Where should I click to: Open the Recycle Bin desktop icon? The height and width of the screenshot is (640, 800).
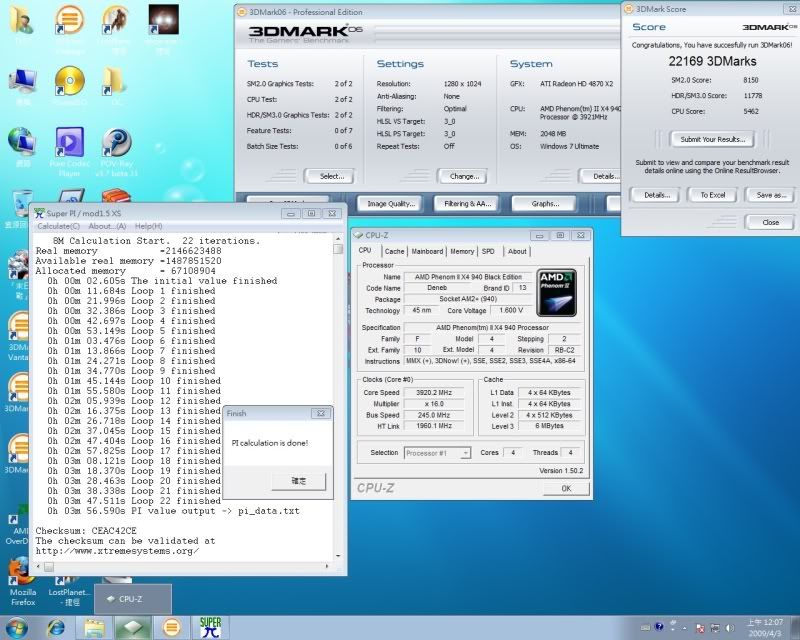(x=20, y=204)
